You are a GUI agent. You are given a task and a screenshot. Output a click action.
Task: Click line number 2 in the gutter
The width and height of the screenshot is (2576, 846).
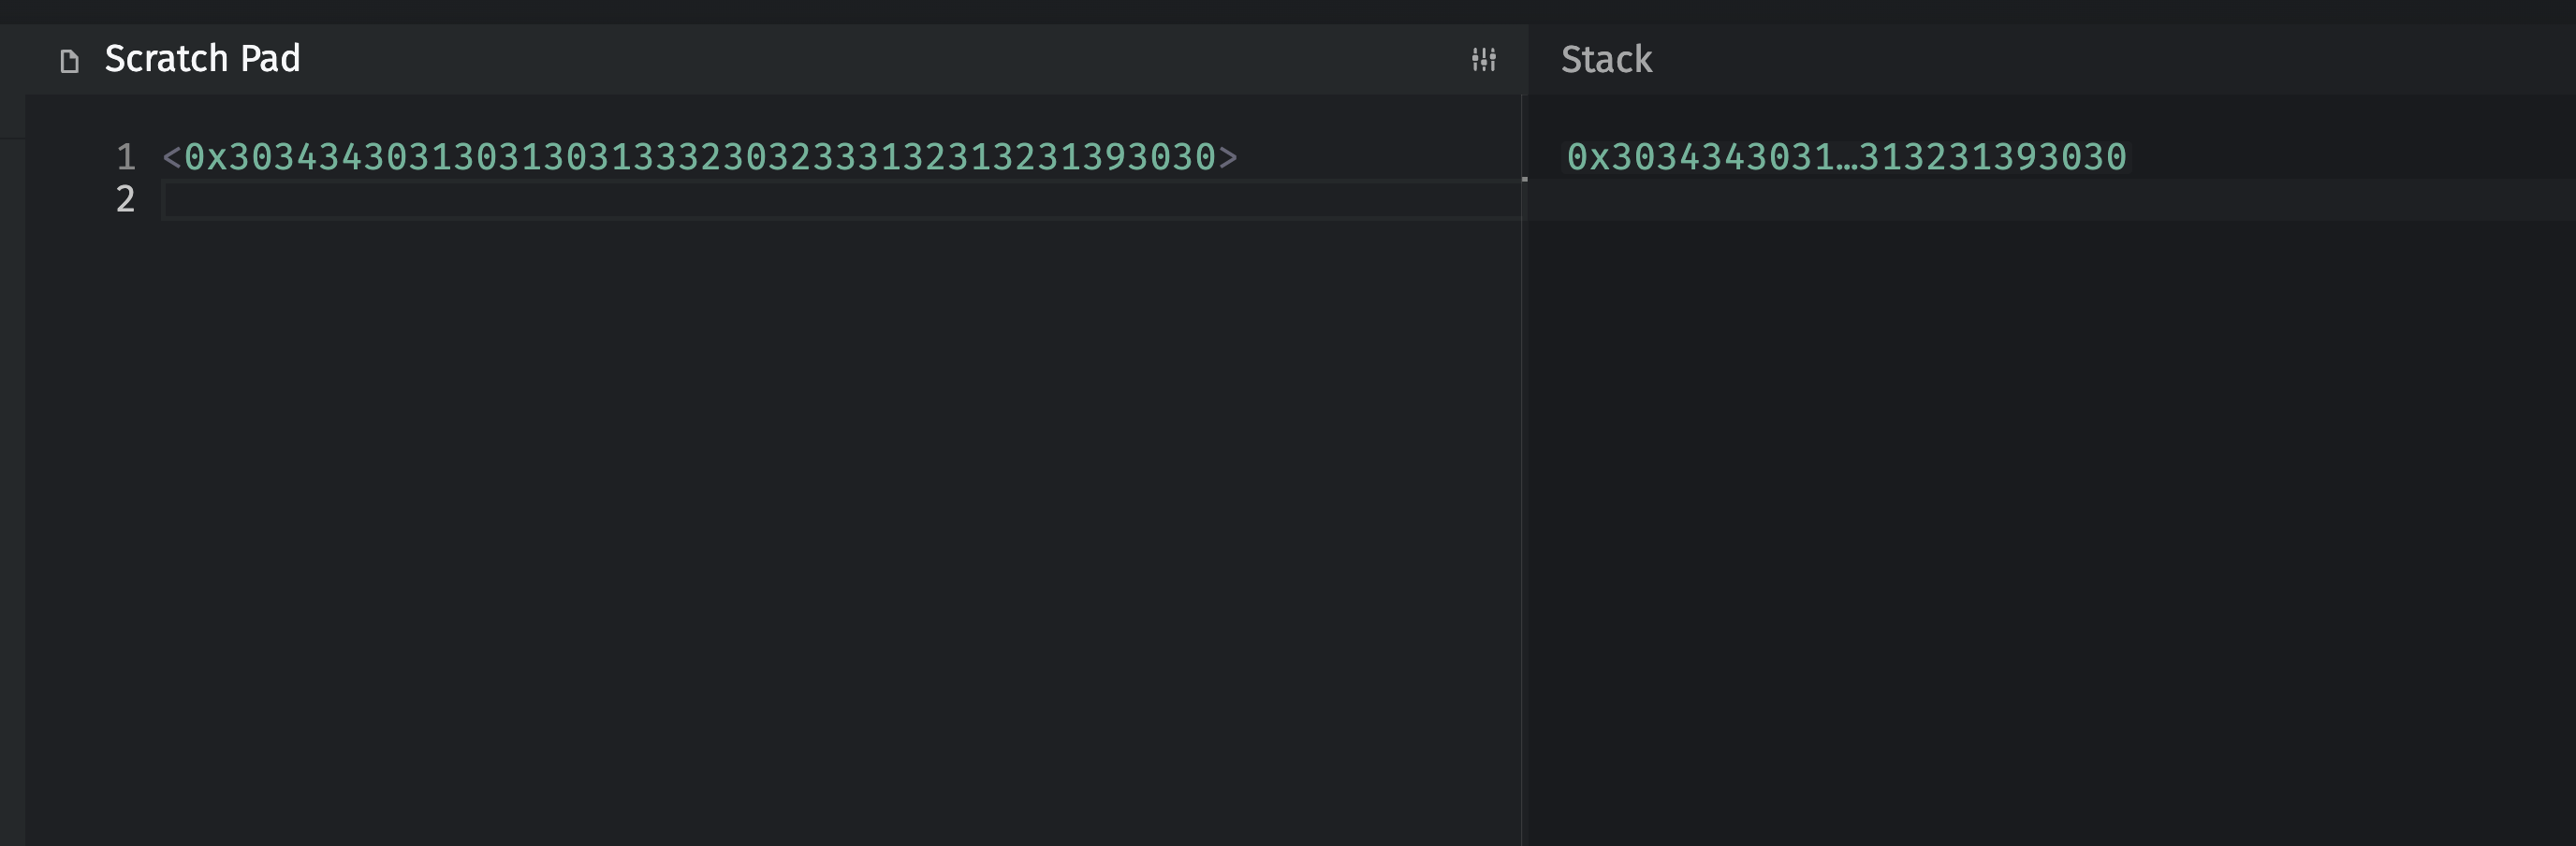click(x=125, y=199)
